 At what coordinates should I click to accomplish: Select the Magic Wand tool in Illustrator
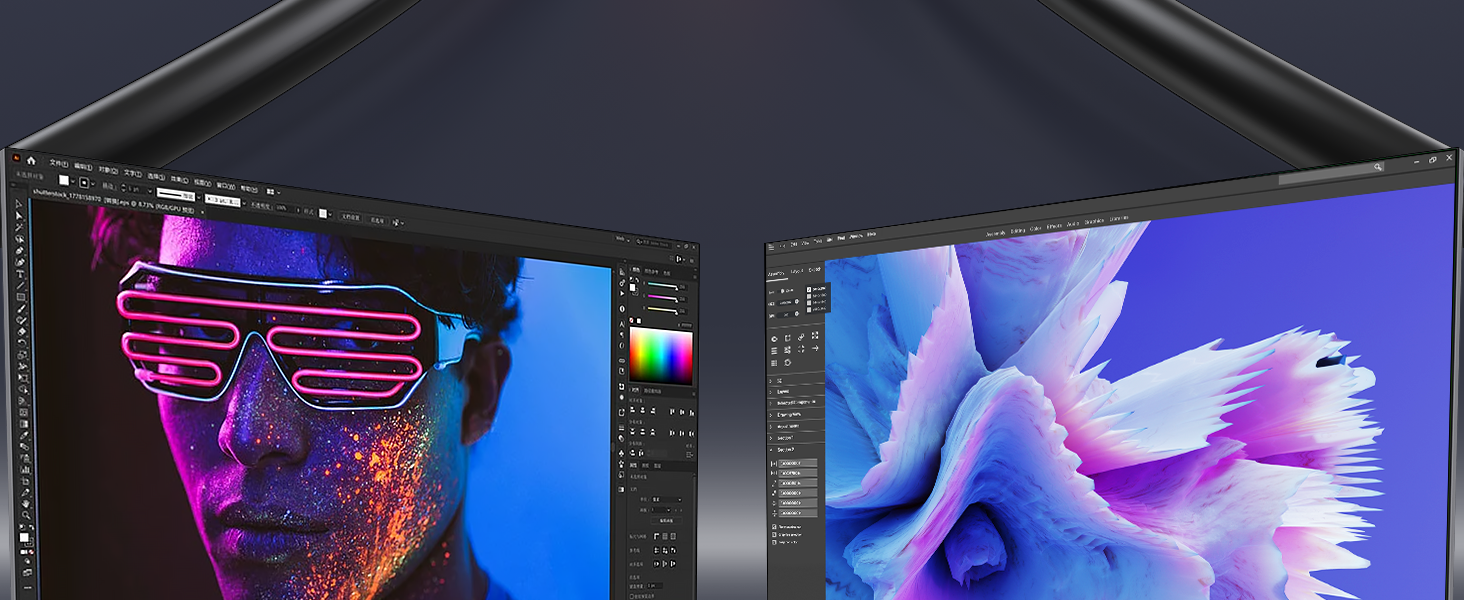[x=19, y=227]
